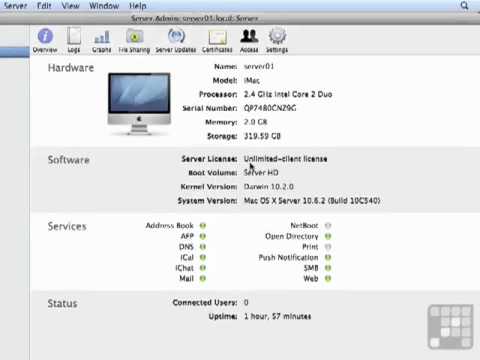Click the Software section heading
Image resolution: width=480 pixels, height=360 pixels.
tap(69, 160)
